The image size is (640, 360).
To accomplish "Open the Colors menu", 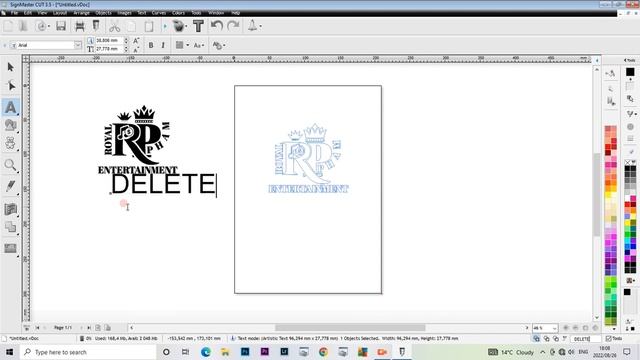I will [x=178, y=13].
